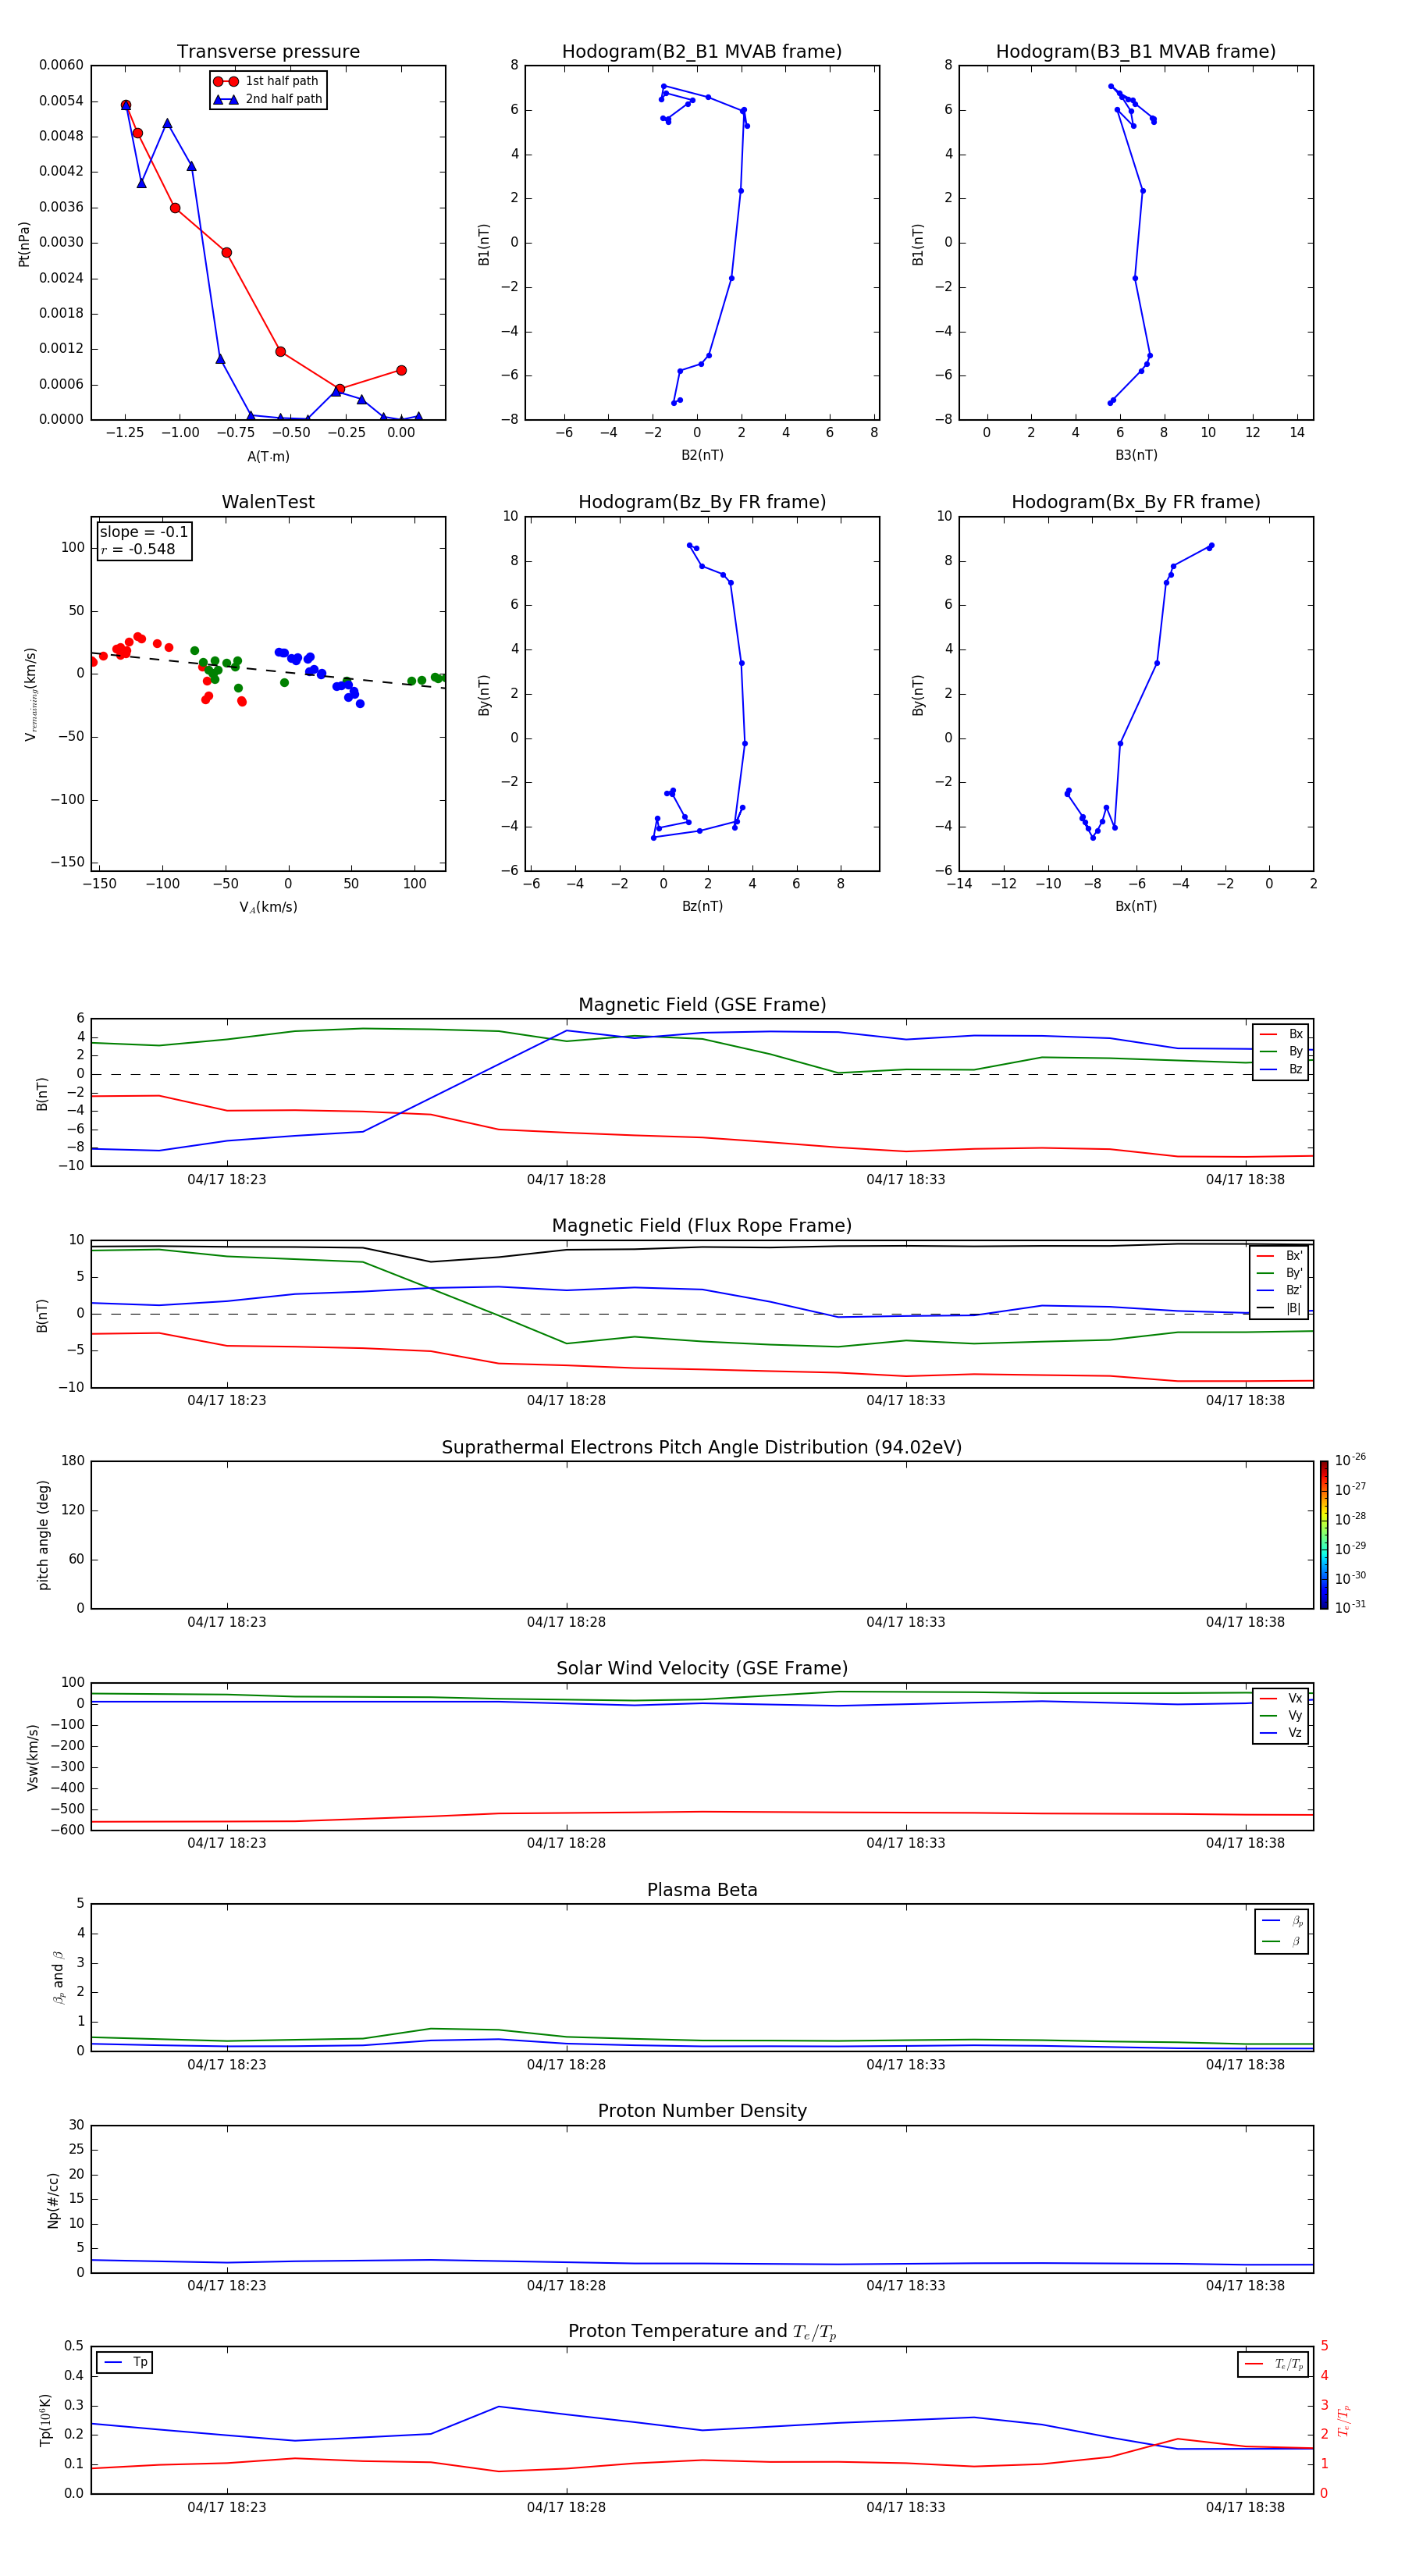Click the 'Solar Wind Velocity (GSE Frame)' title
The image size is (1405, 2576).
(702, 1668)
